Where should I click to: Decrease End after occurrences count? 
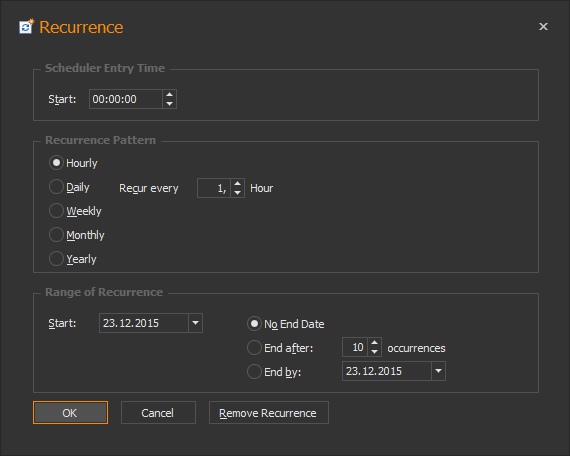(x=374, y=352)
